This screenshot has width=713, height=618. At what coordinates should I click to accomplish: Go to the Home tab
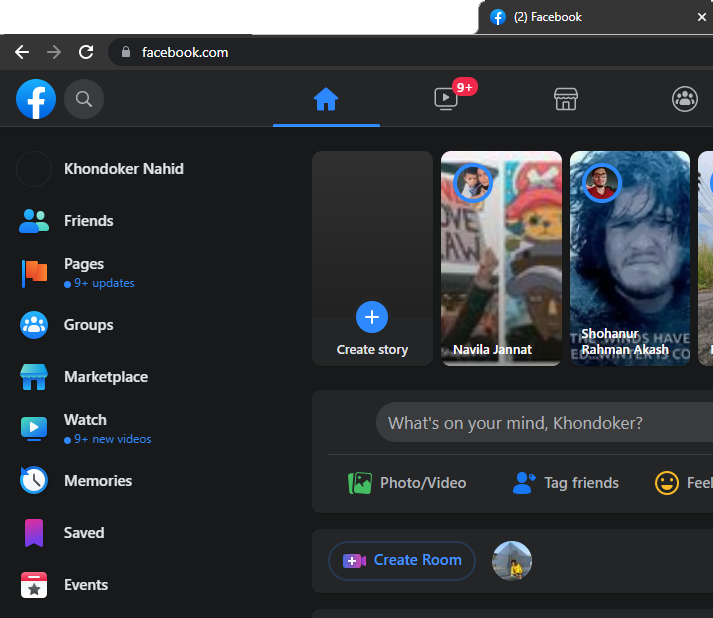(326, 99)
